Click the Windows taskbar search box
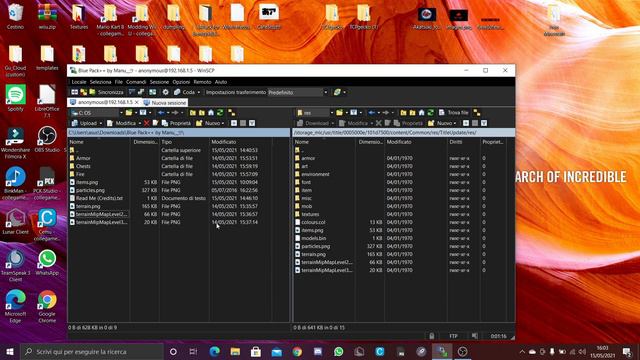This screenshot has width=640, height=360. [x=92, y=352]
